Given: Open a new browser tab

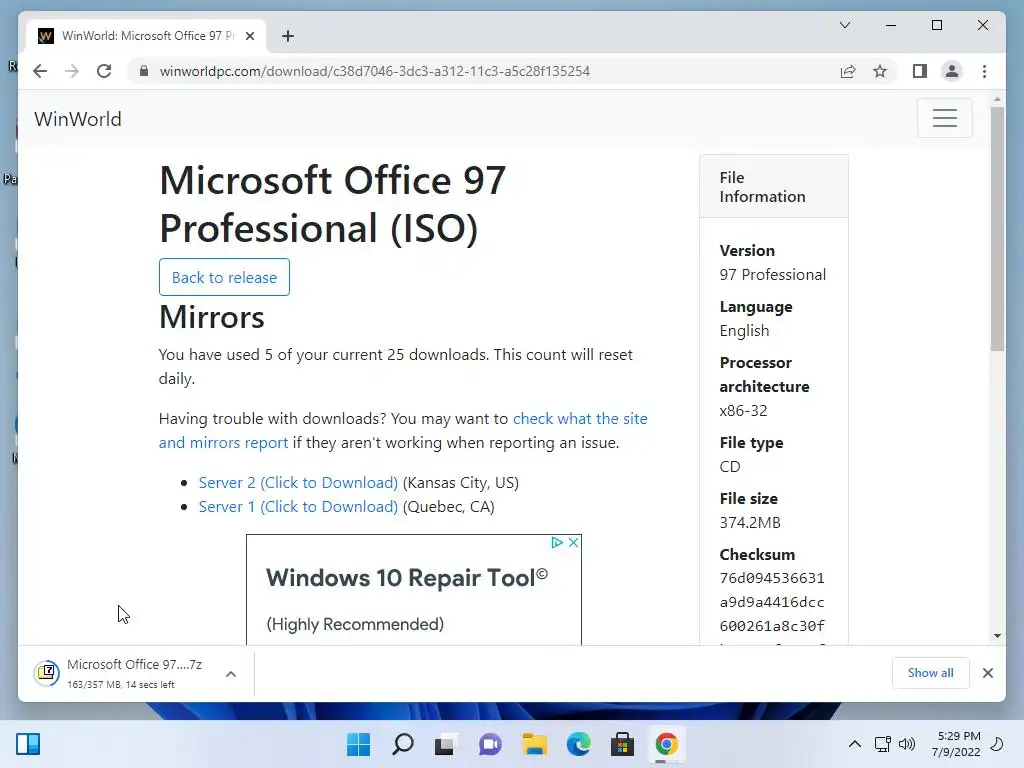Looking at the screenshot, I should 287,36.
